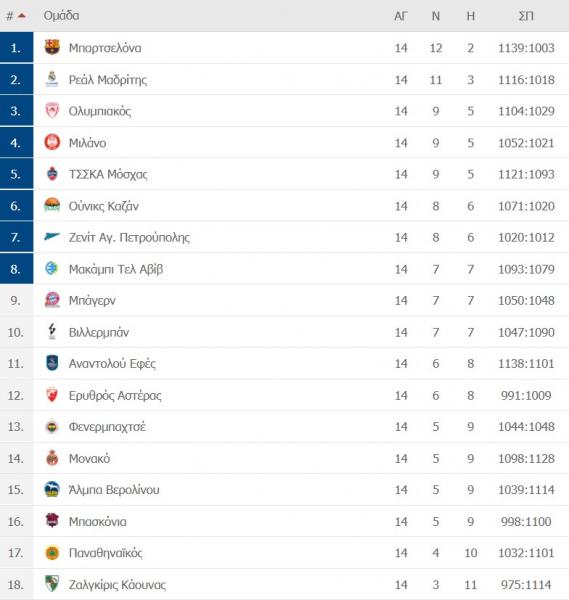The image size is (569, 600).
Task: Sort table by Ομάδα column header
Action: (61, 16)
